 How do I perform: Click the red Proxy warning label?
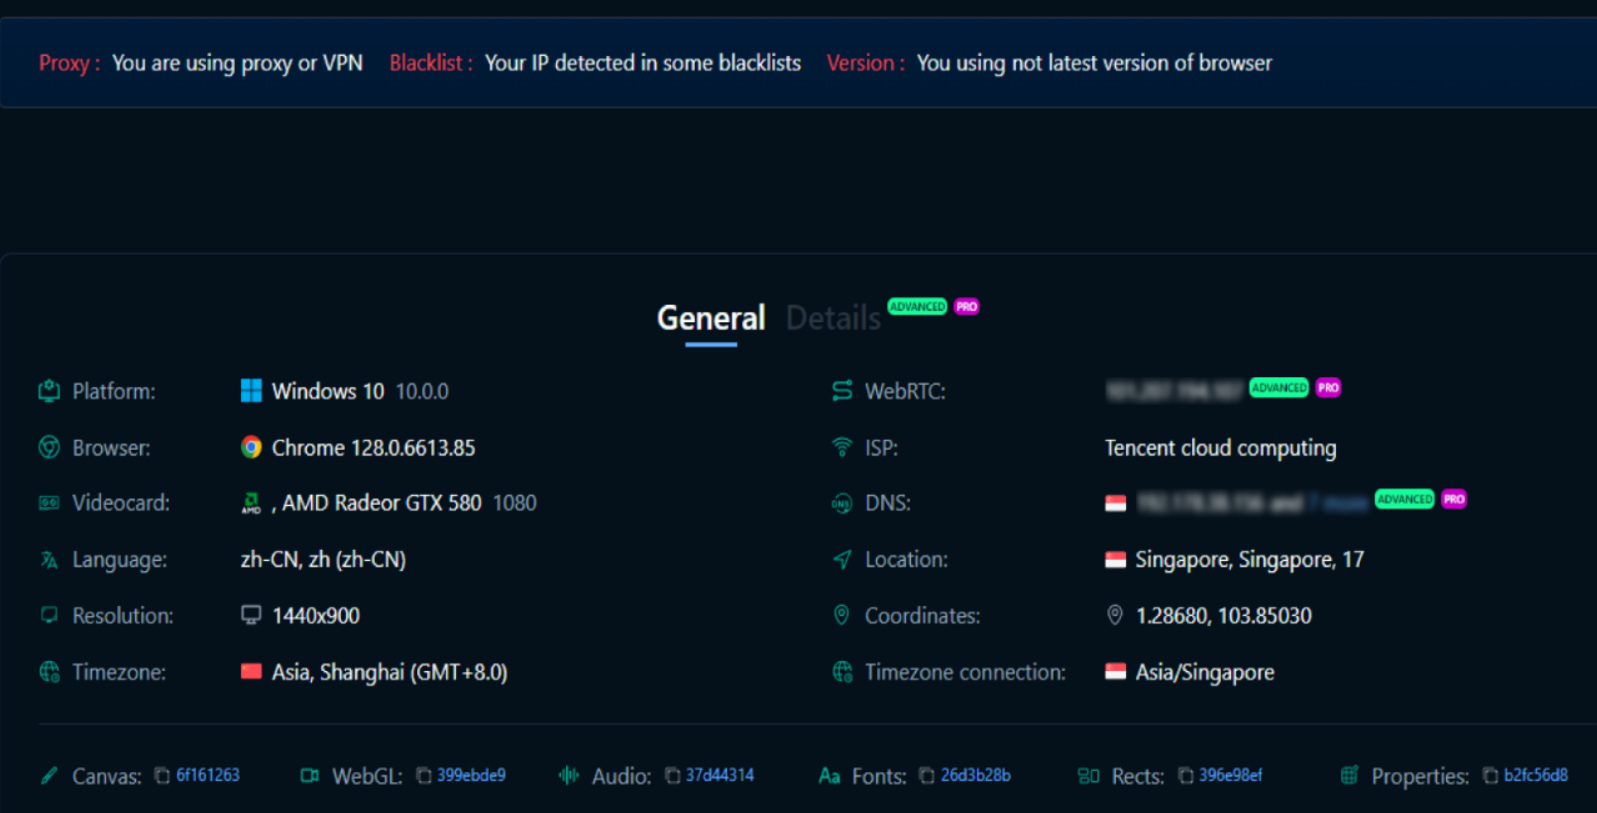[69, 63]
